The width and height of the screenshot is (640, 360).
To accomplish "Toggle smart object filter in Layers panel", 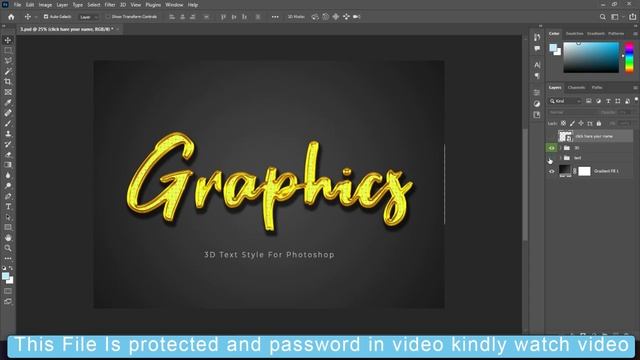I will click(x=627, y=101).
